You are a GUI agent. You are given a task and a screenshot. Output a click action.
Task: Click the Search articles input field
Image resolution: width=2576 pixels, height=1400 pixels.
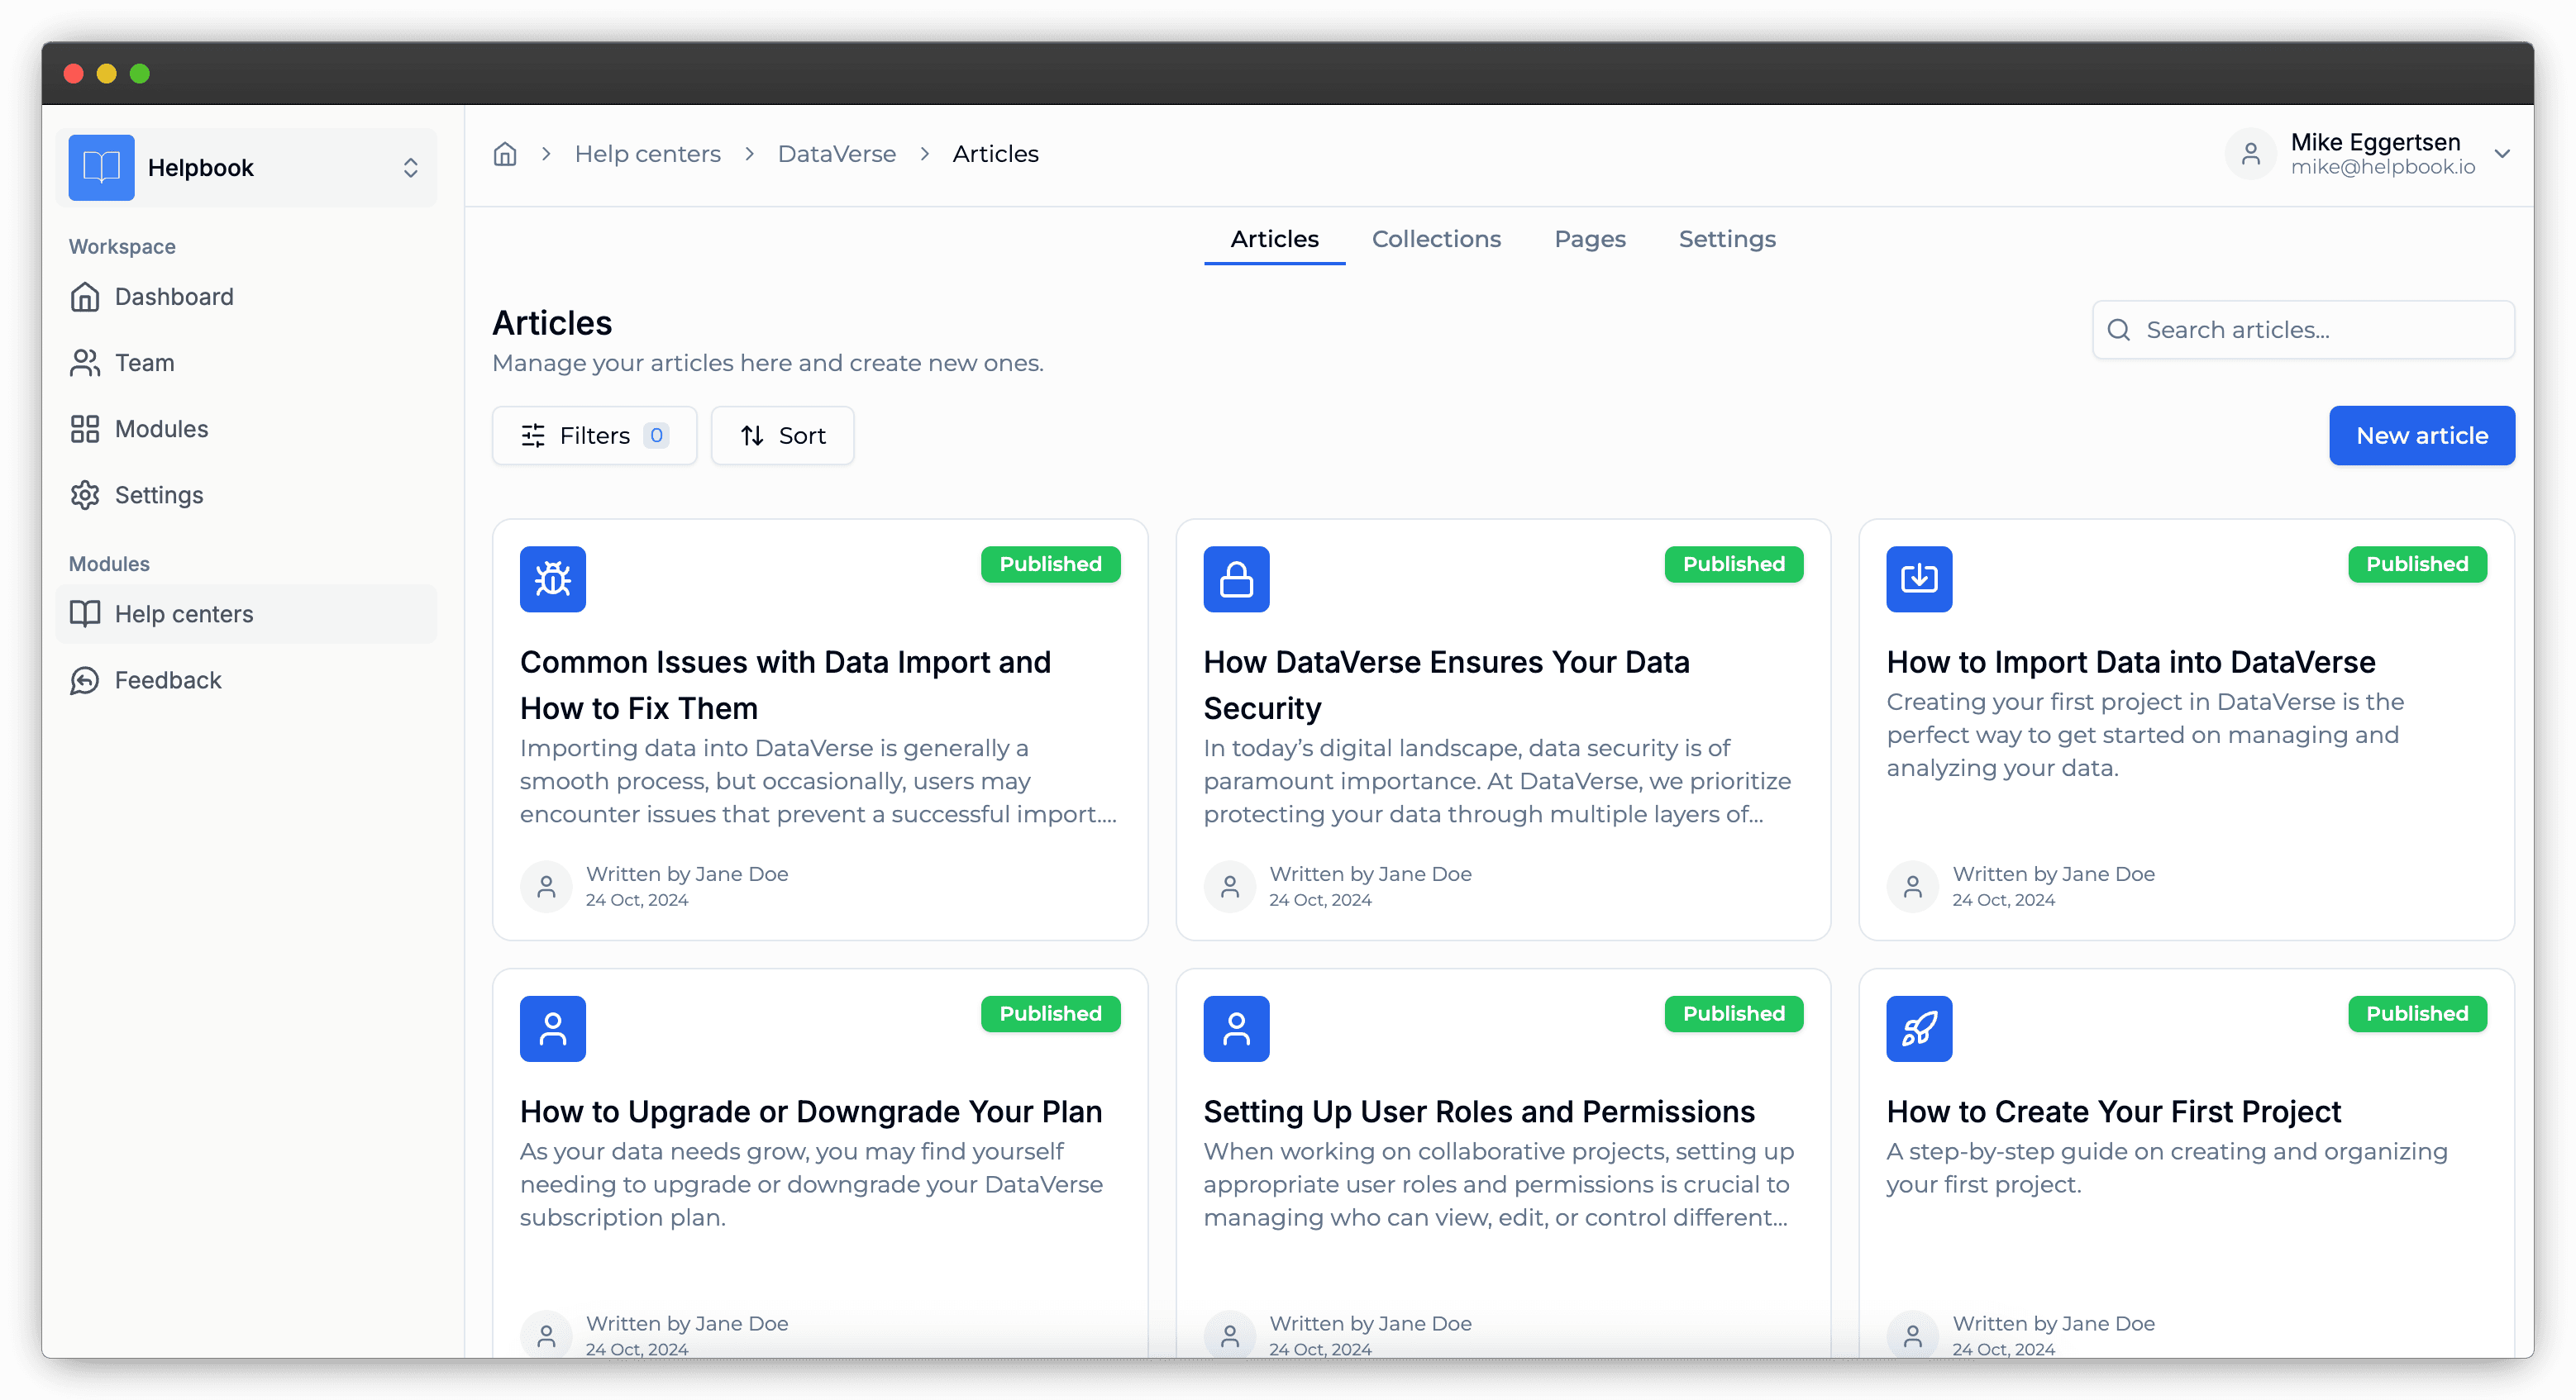(2320, 330)
